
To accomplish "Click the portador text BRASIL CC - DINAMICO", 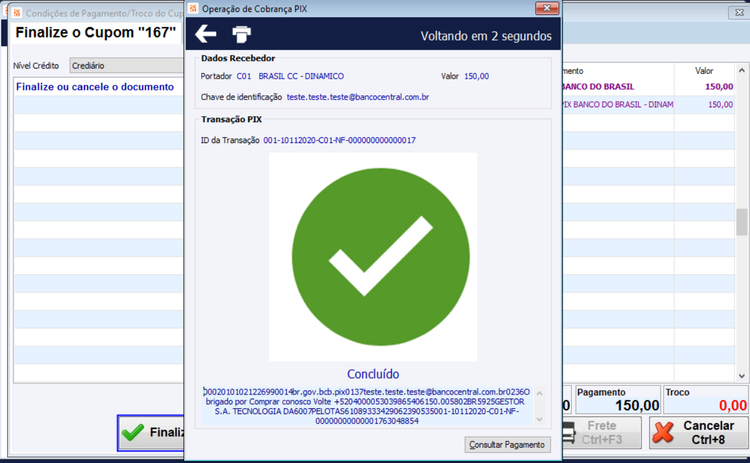I will coord(301,76).
